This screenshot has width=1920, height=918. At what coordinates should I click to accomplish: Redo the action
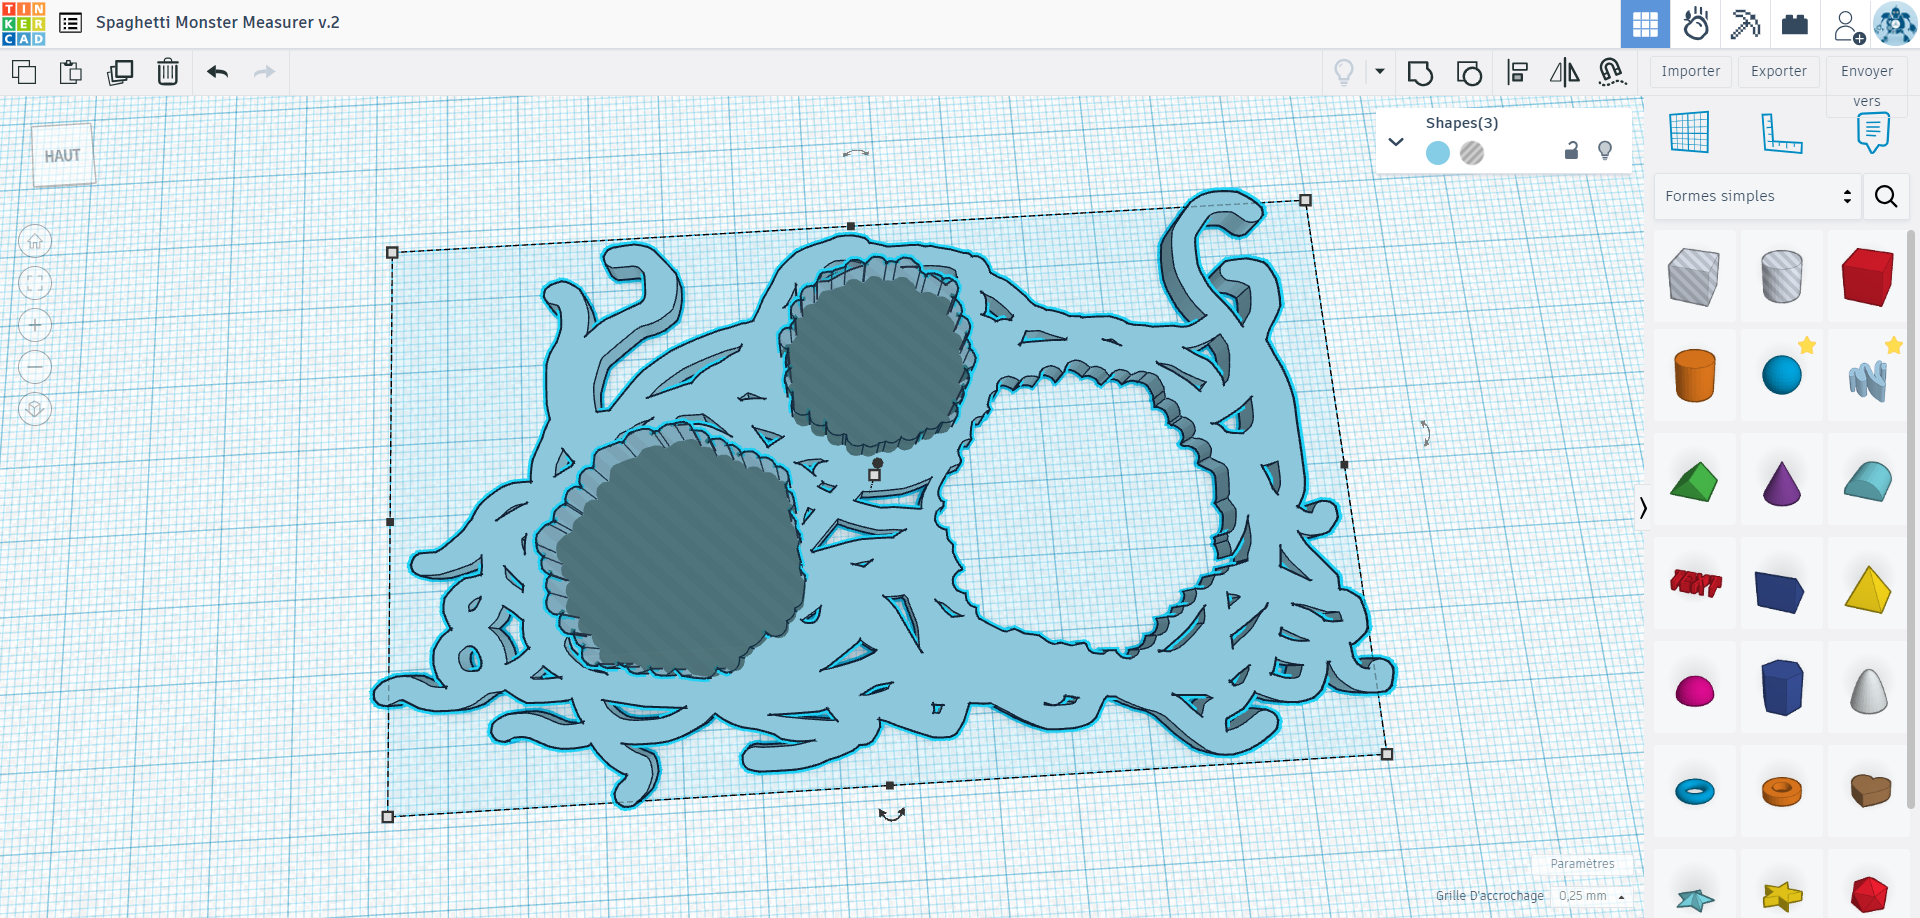(264, 72)
